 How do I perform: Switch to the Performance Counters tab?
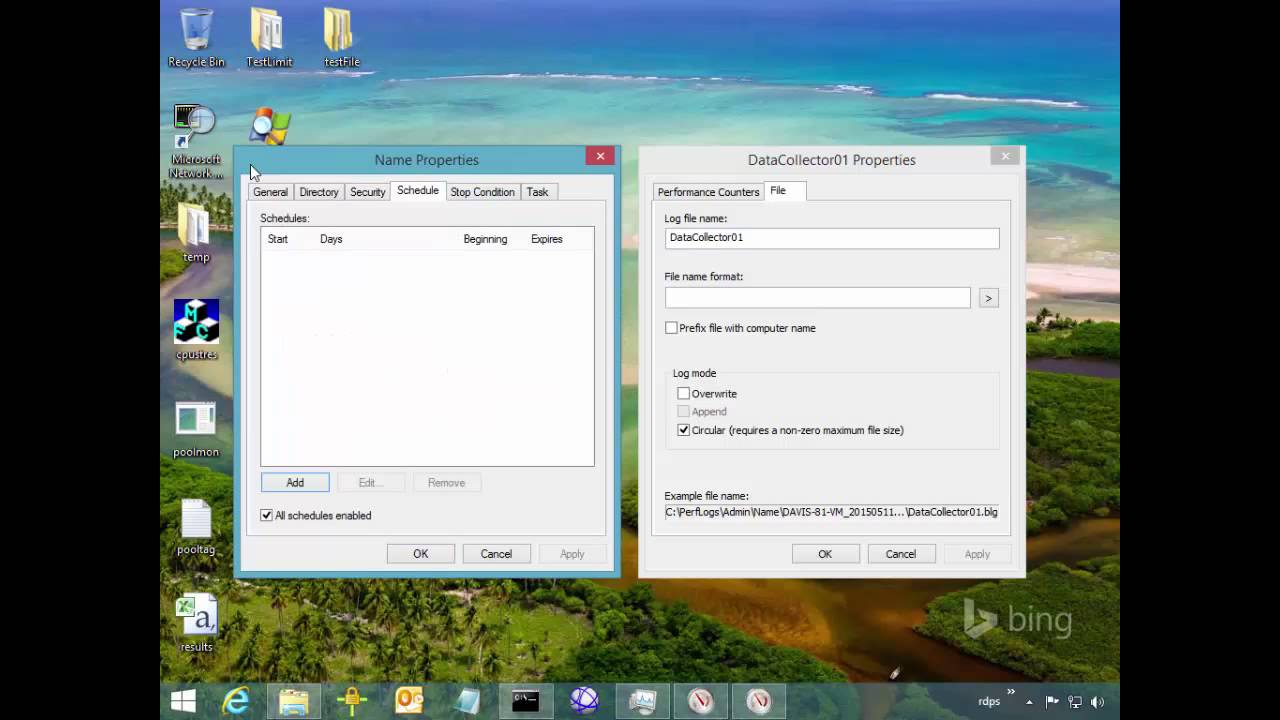point(708,192)
